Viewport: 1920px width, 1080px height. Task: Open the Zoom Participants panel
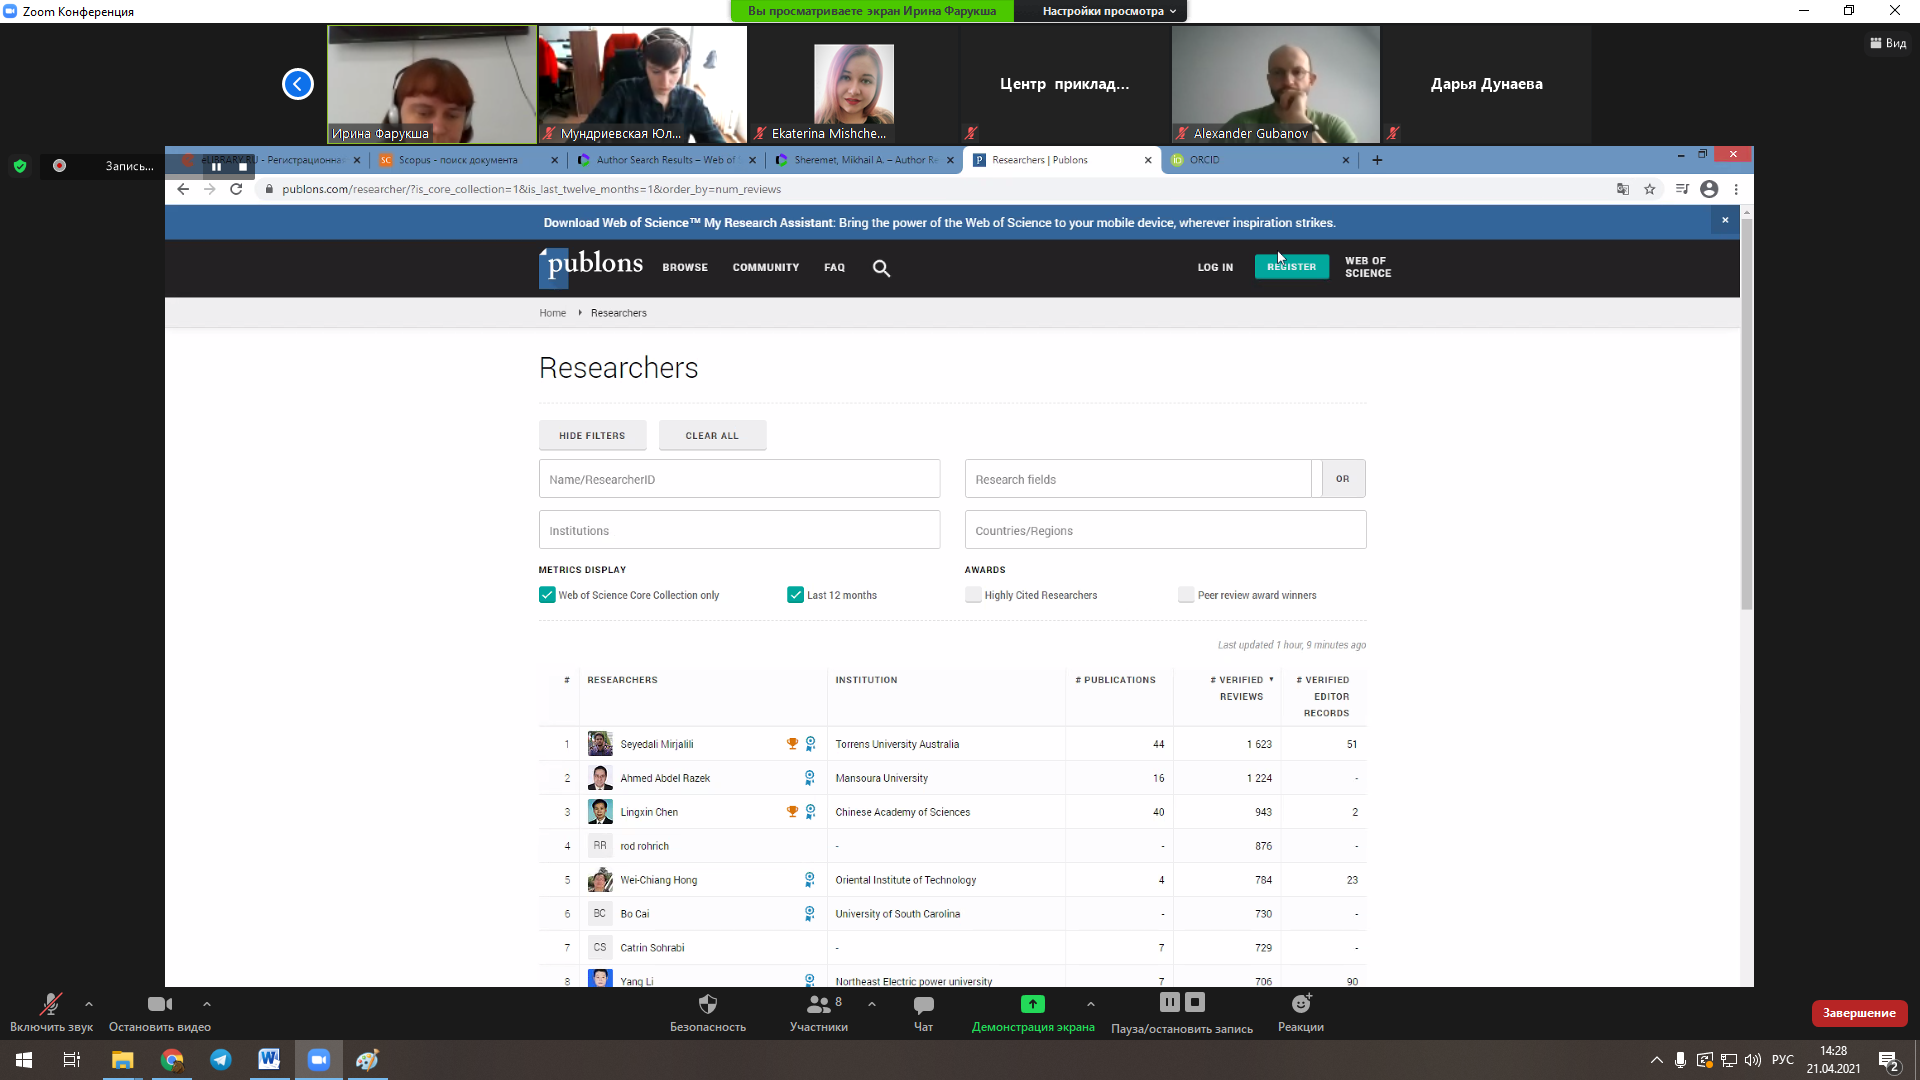coord(819,1013)
